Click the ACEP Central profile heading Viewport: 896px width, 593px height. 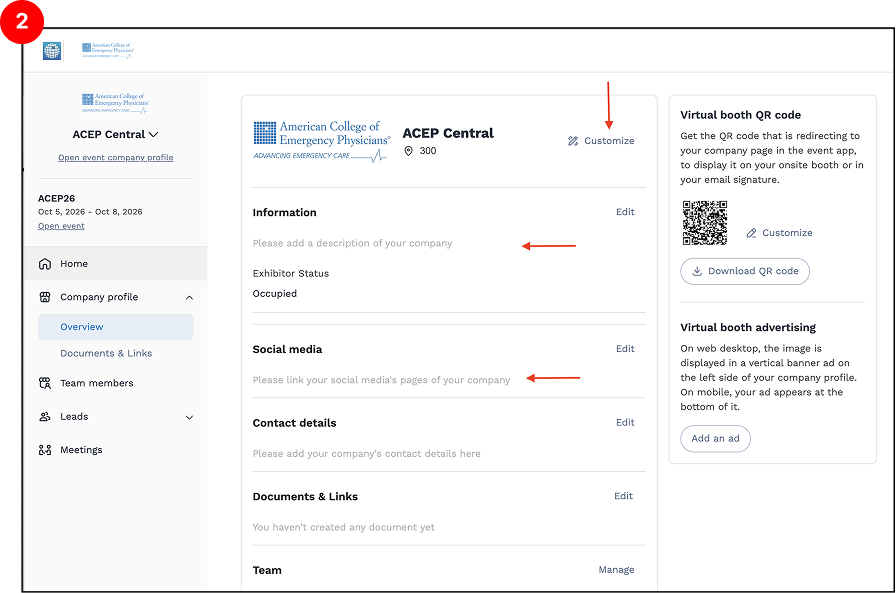(x=448, y=133)
